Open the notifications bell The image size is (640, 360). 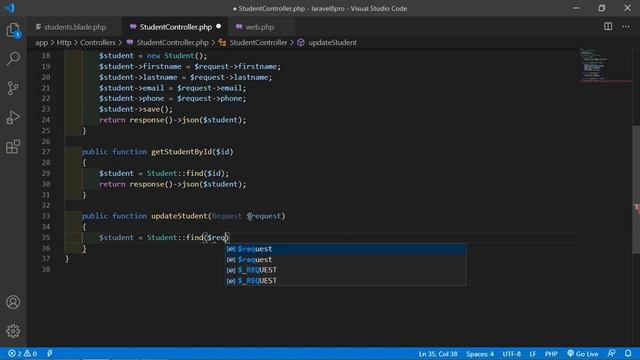628,353
